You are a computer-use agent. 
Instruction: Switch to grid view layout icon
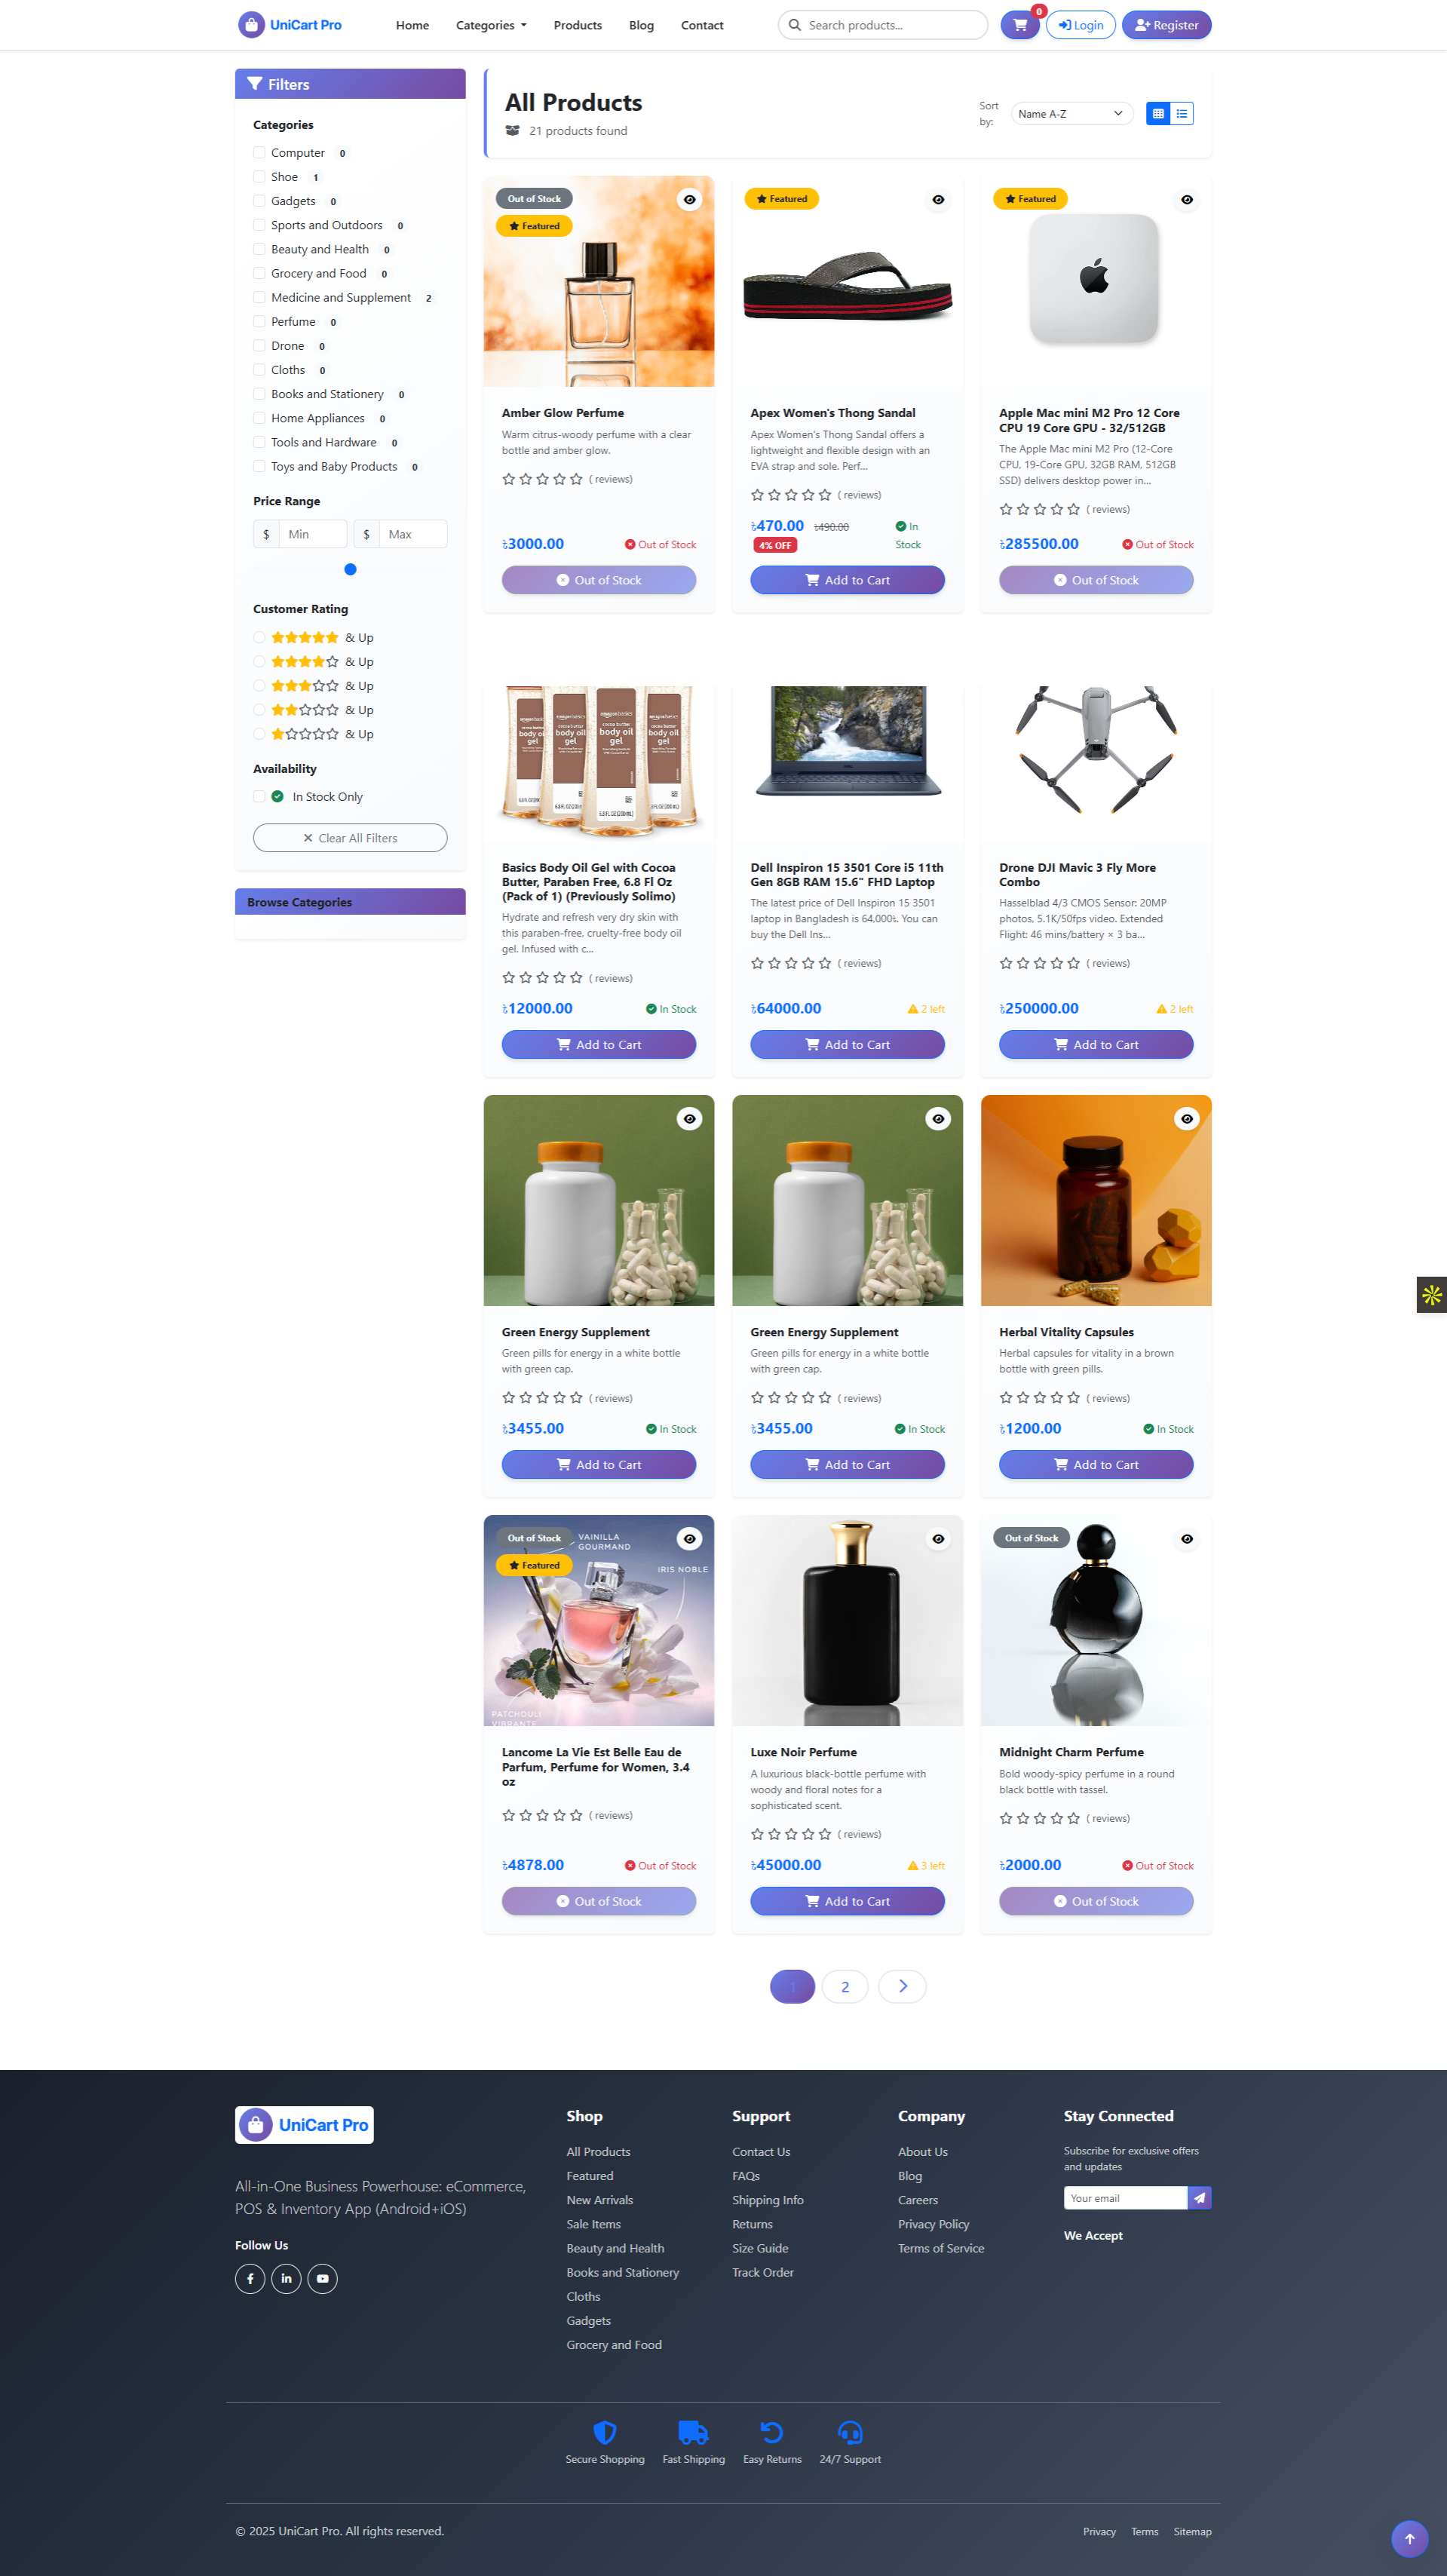1158,114
